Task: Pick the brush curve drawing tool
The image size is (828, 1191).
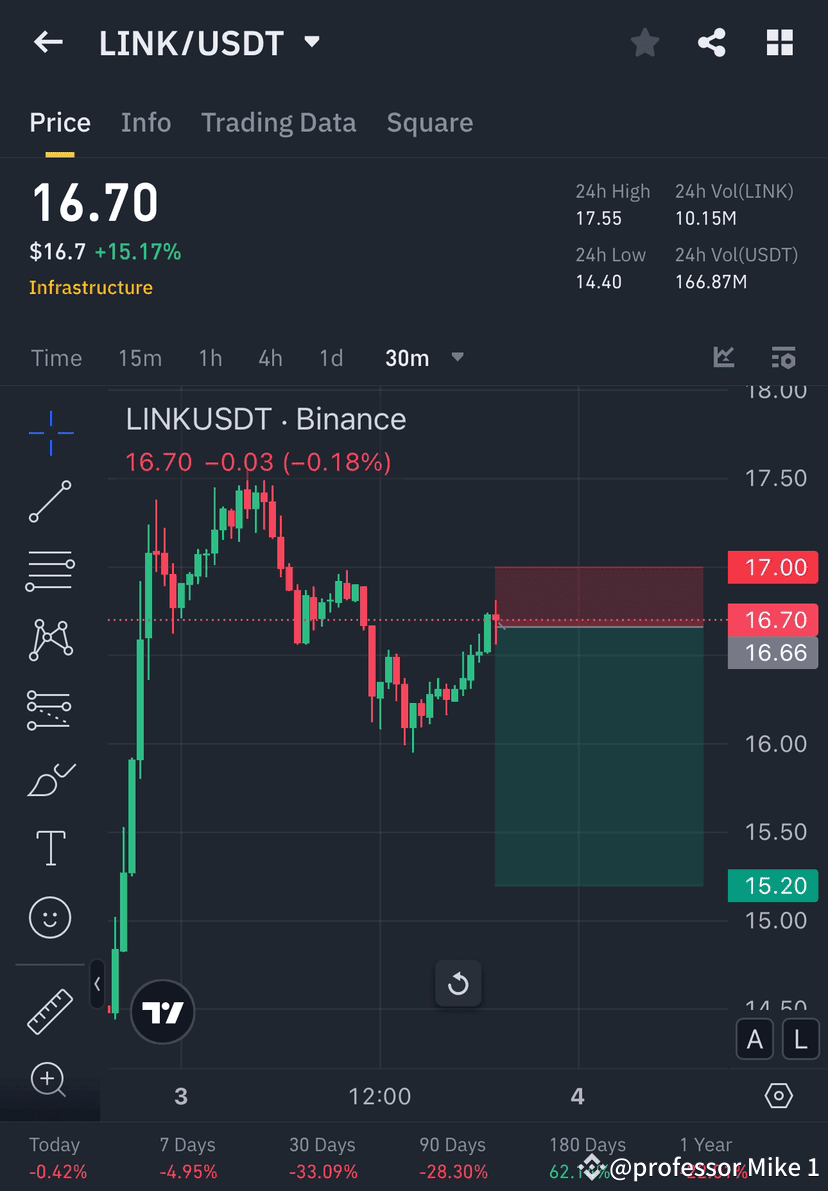Action: point(50,778)
